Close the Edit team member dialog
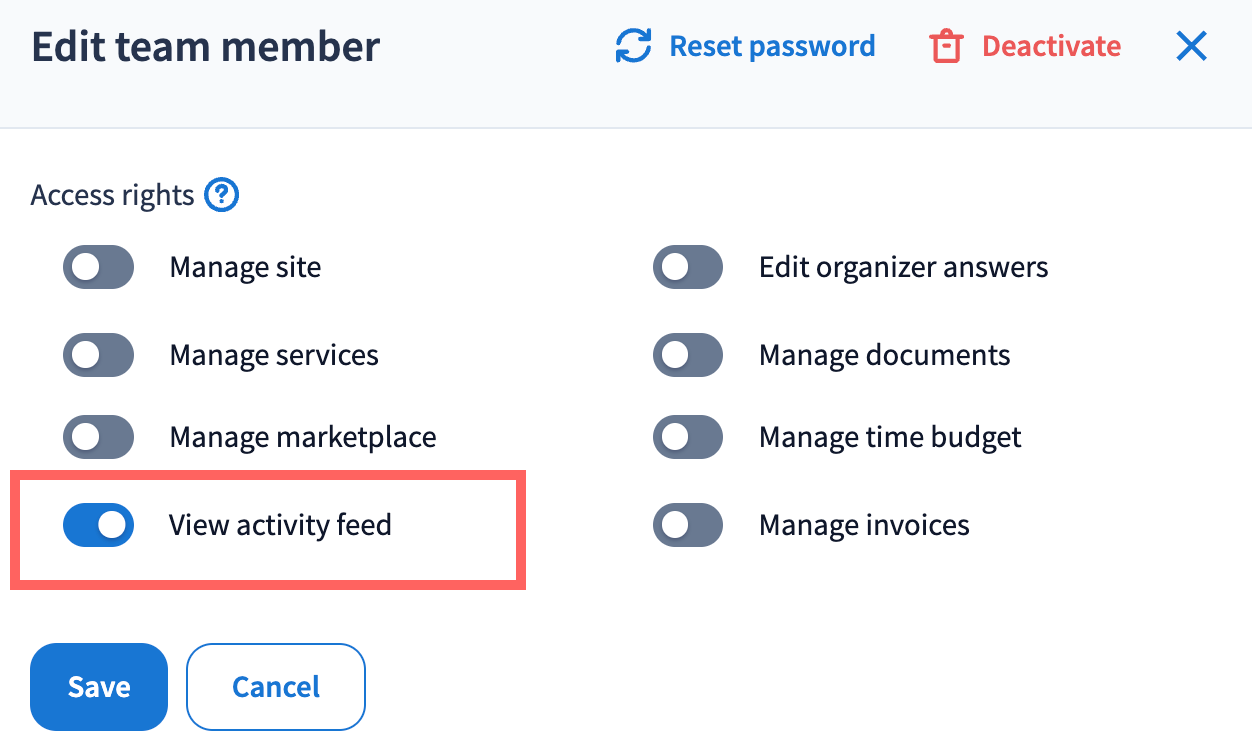This screenshot has width=1252, height=752. tap(1191, 46)
